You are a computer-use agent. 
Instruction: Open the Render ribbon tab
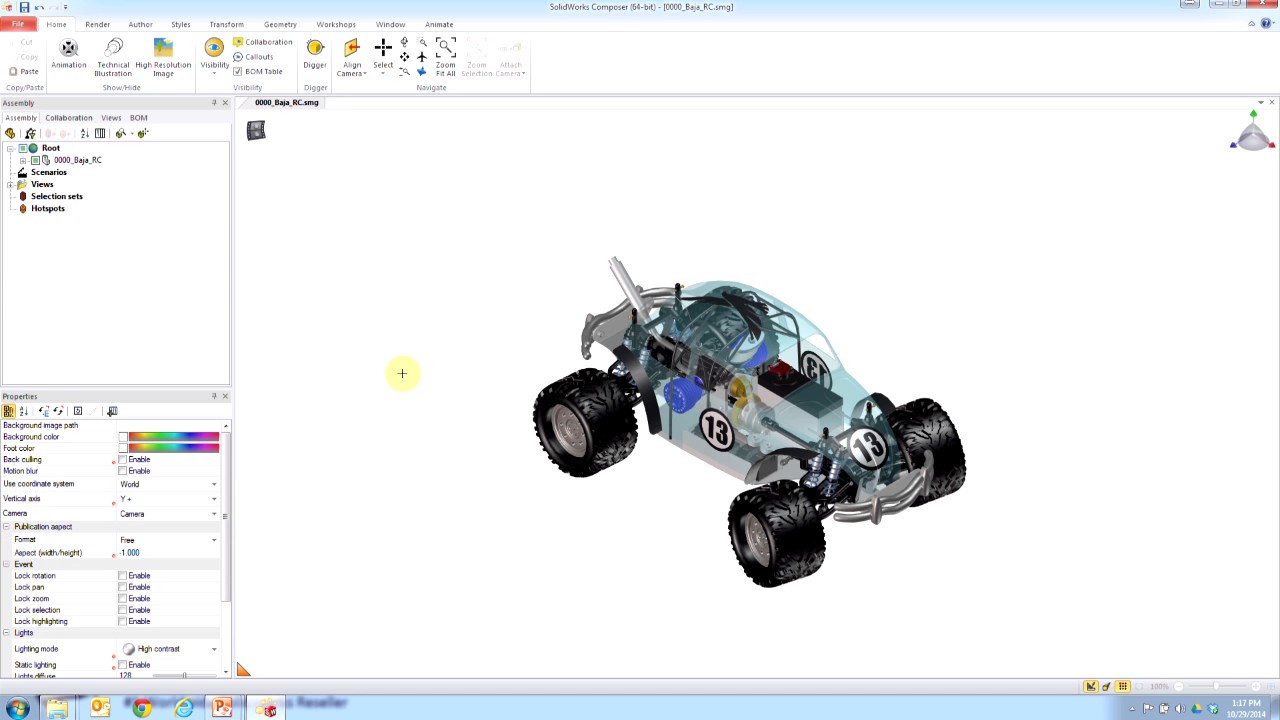point(98,24)
